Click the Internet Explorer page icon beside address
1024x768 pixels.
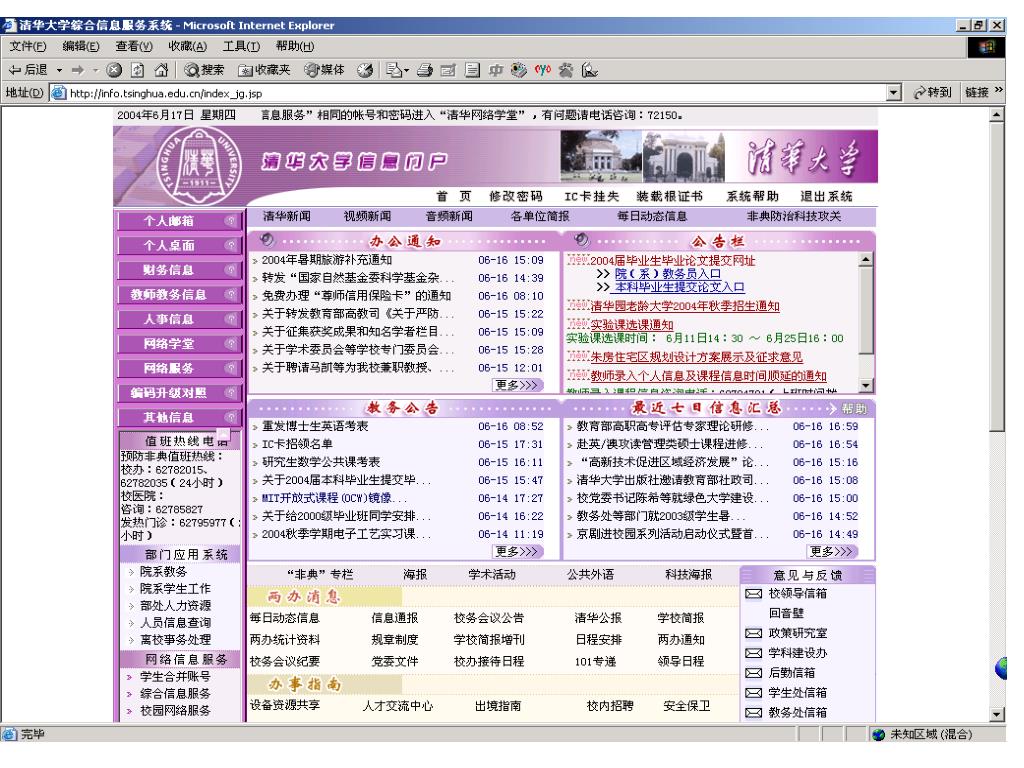pos(59,93)
